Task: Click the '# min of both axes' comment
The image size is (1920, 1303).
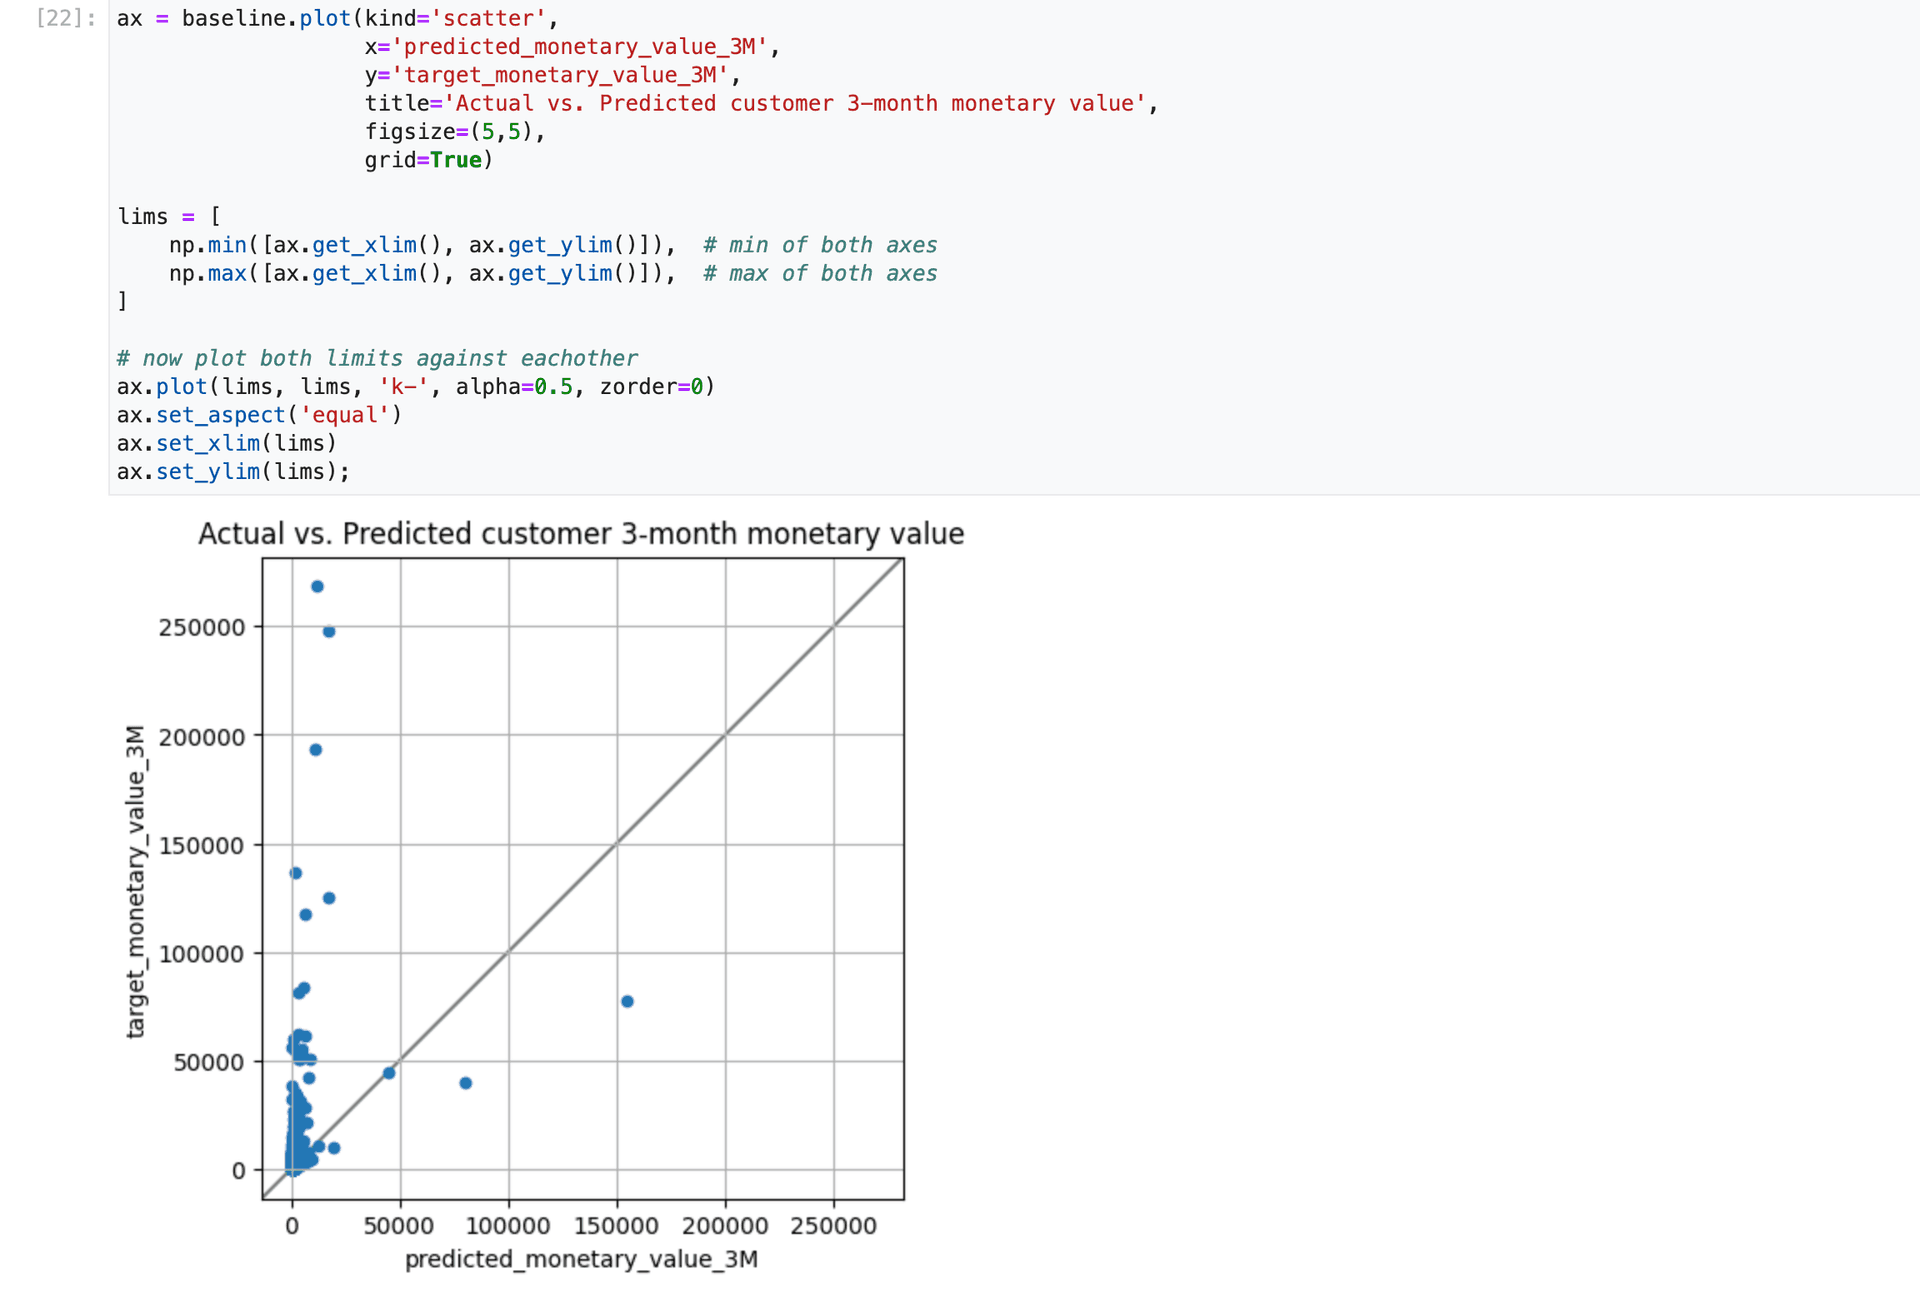Action: click(x=820, y=245)
